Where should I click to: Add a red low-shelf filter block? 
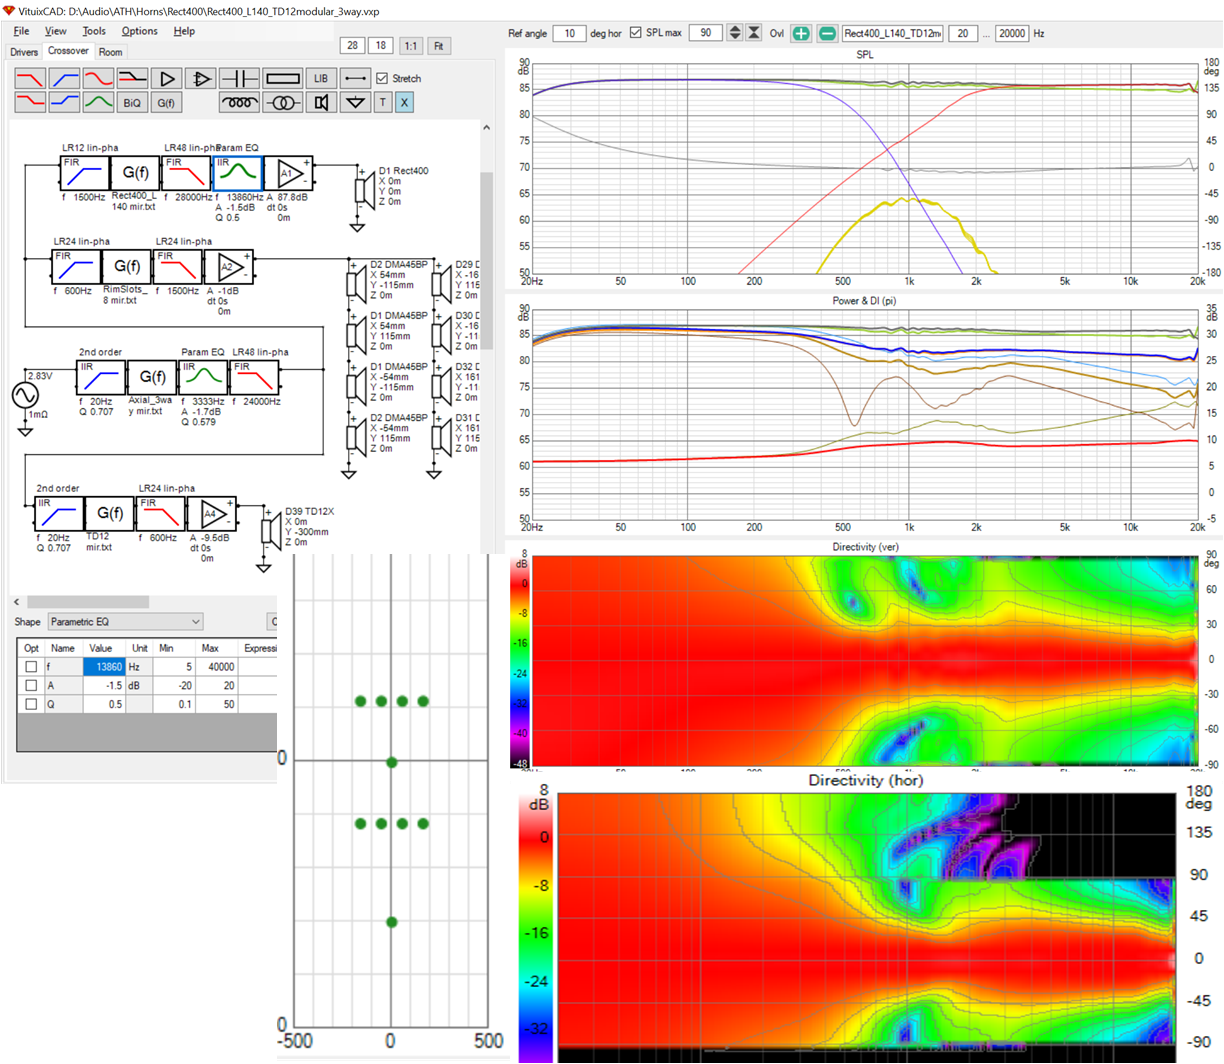coord(30,102)
